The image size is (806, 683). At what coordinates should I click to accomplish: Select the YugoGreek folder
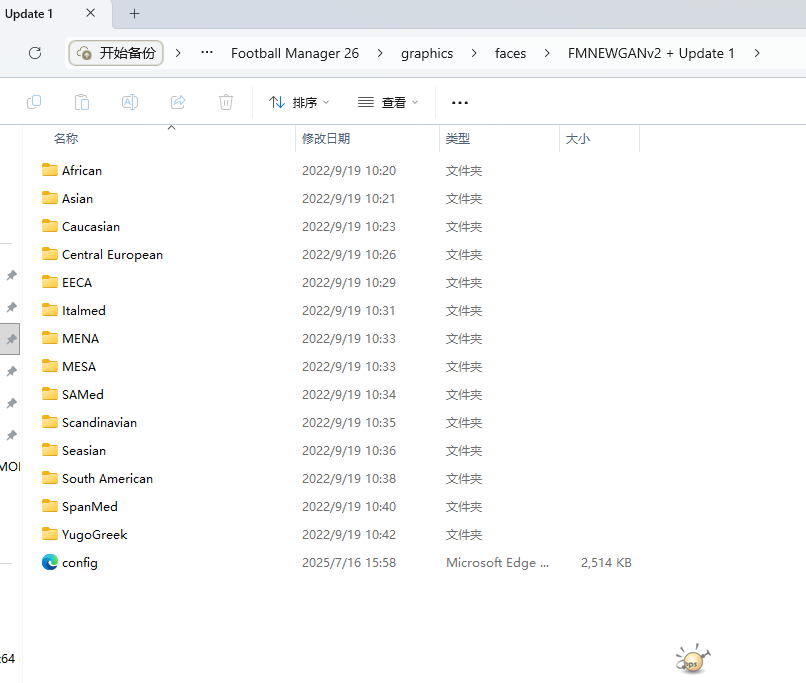coord(94,535)
